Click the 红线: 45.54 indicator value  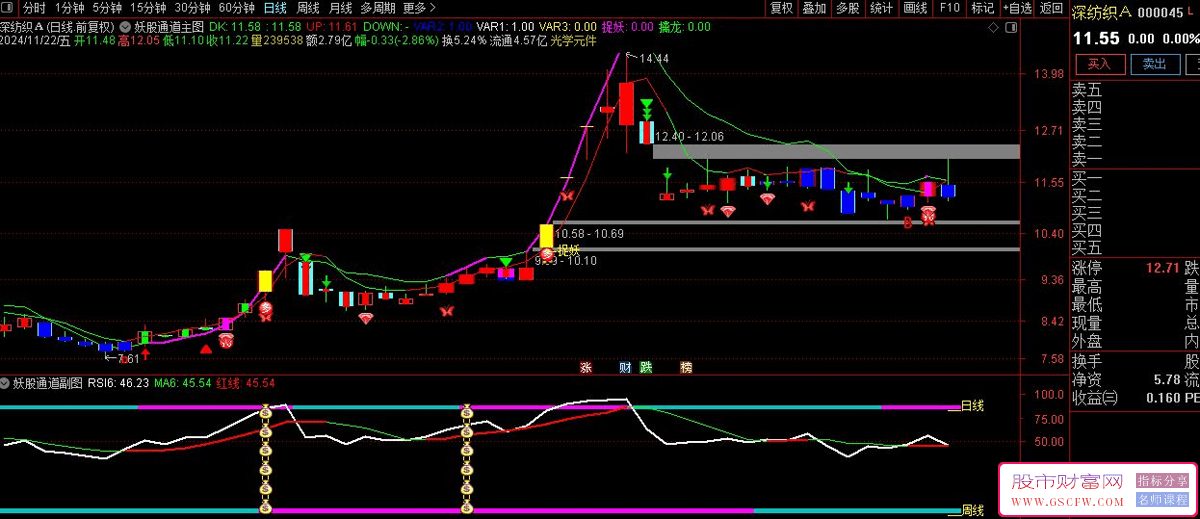(245, 382)
